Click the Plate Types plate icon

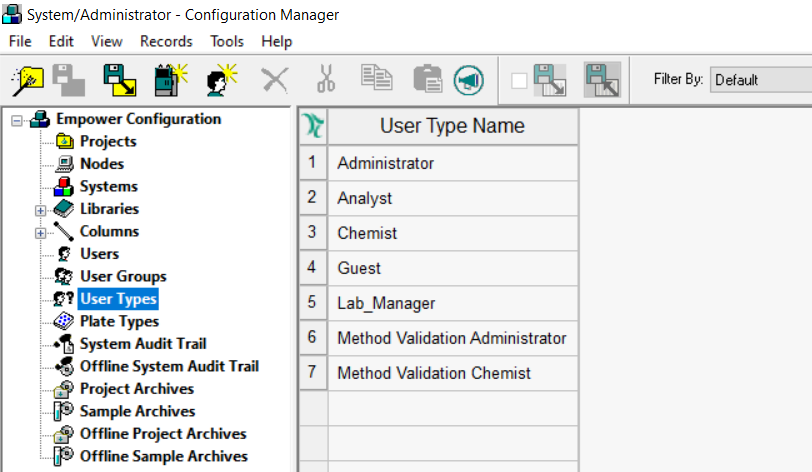tap(64, 321)
